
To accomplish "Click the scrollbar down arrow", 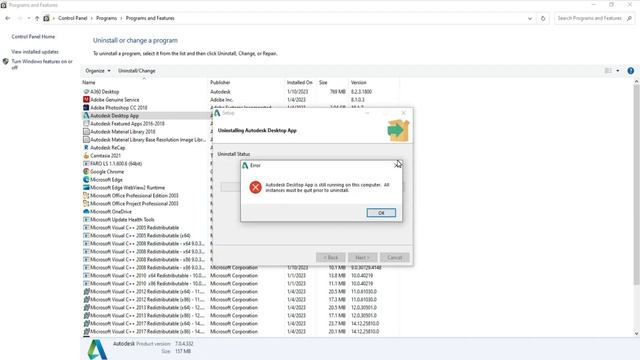I will pos(636,333).
